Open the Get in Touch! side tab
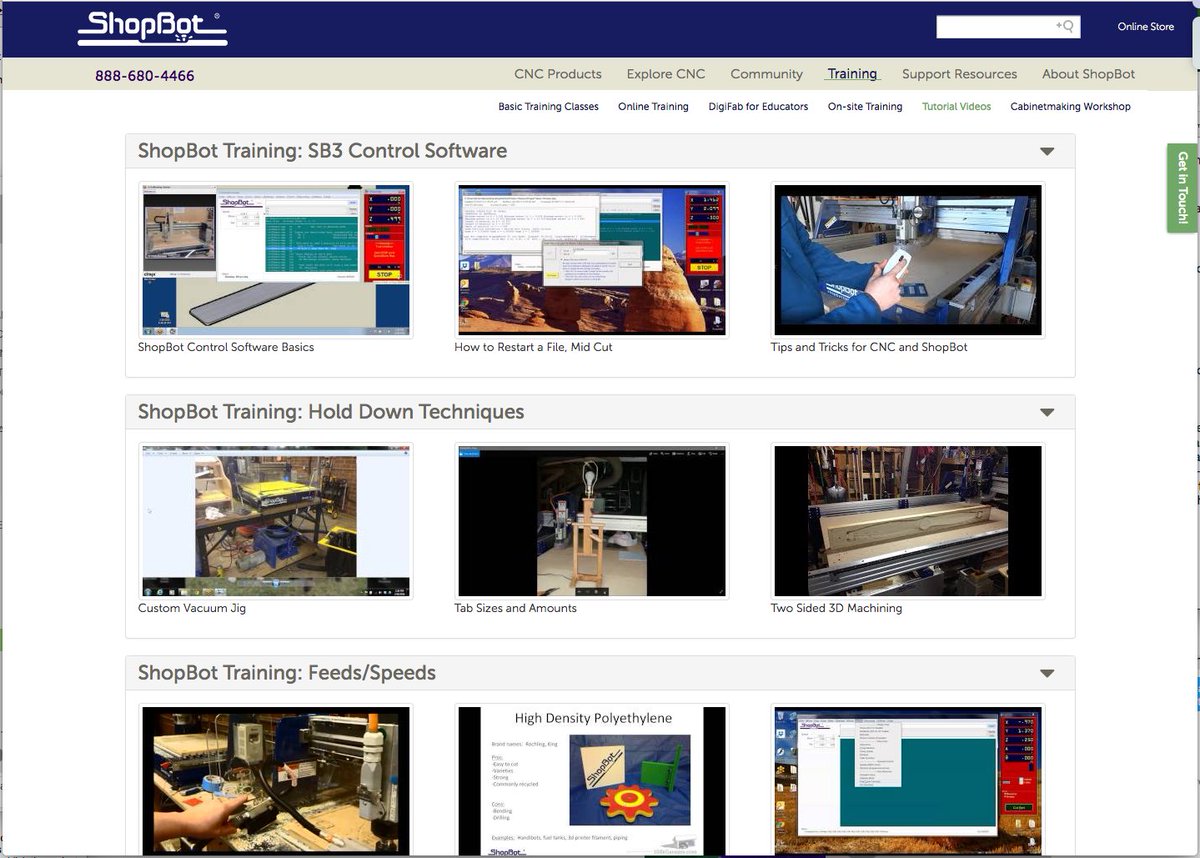This screenshot has height=858, width=1200. 1182,188
